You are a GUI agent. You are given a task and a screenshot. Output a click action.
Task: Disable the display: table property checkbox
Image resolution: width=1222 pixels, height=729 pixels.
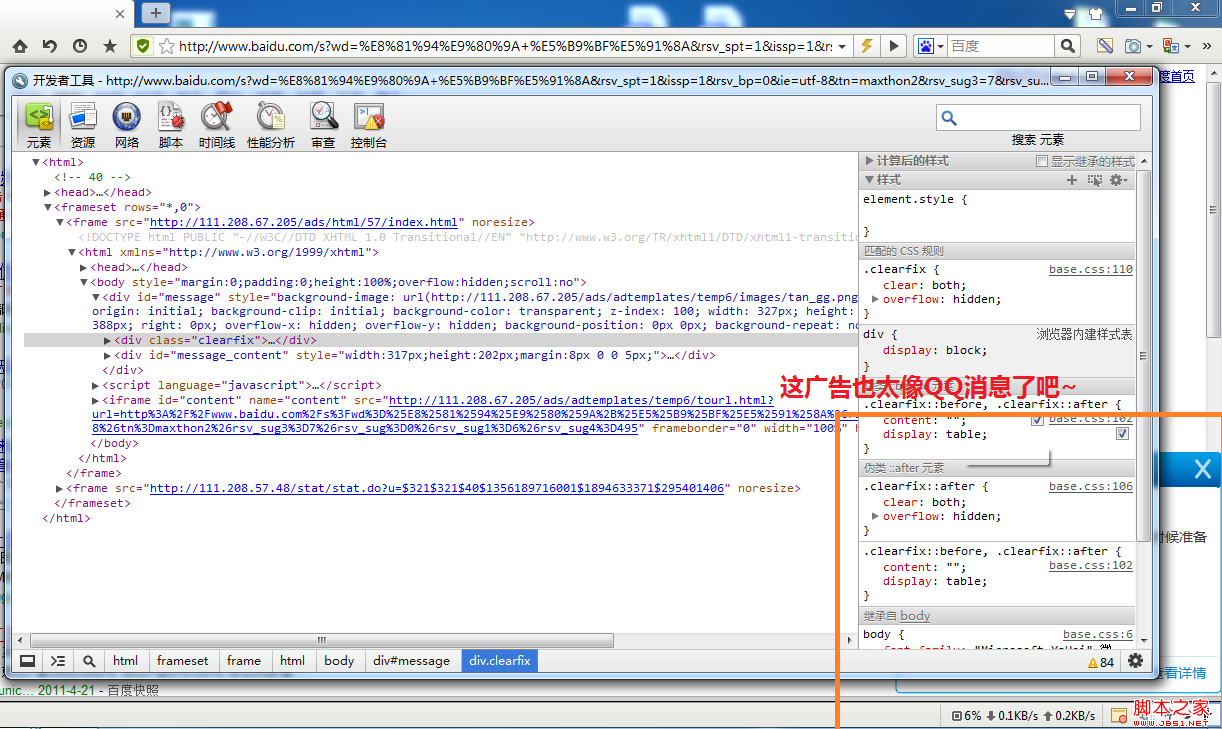click(1122, 434)
